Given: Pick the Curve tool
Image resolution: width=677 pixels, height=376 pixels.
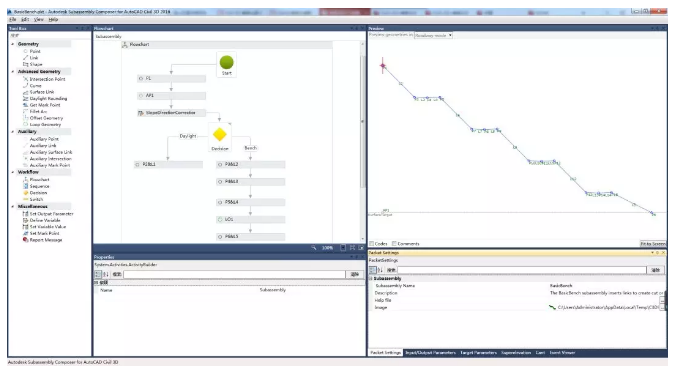Looking at the screenshot, I should (x=35, y=85).
